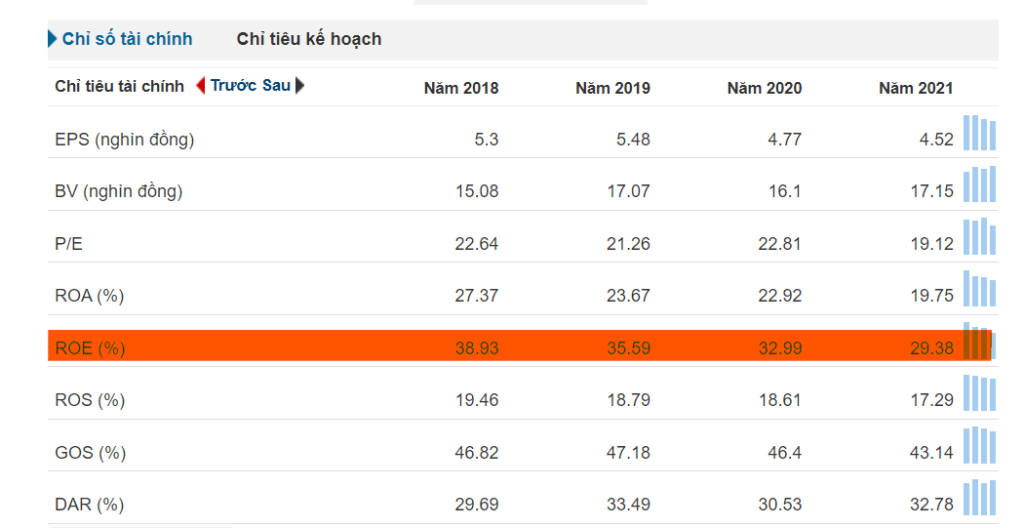The width and height of the screenshot is (1024, 528).
Task: Click the P/E row mini chart icon
Action: [x=980, y=237]
